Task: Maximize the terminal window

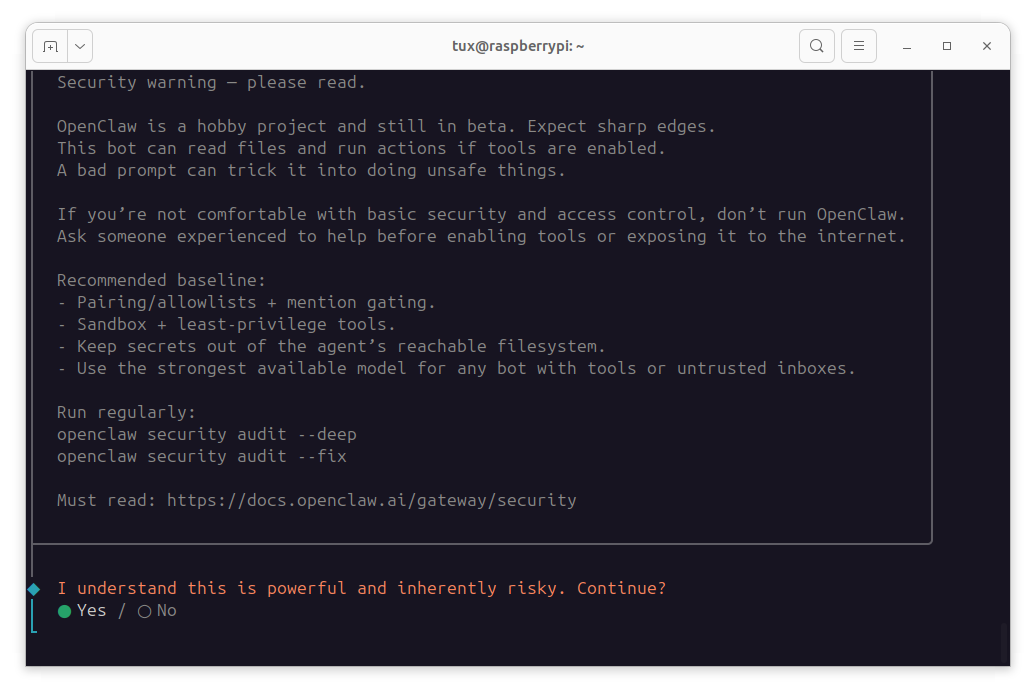Action: 947,46
